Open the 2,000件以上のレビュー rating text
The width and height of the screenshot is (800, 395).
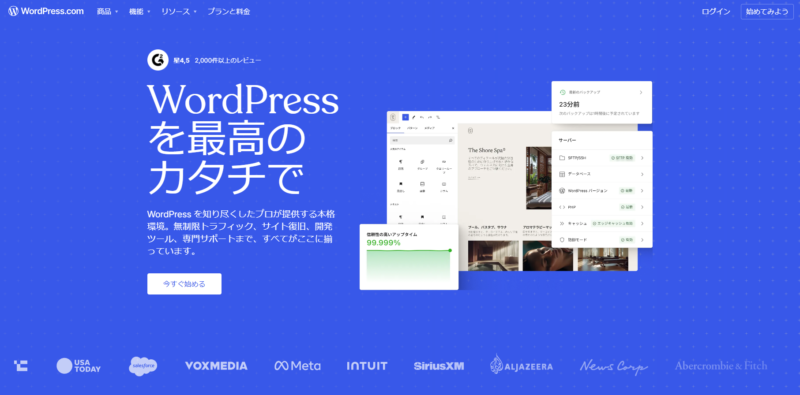228,60
